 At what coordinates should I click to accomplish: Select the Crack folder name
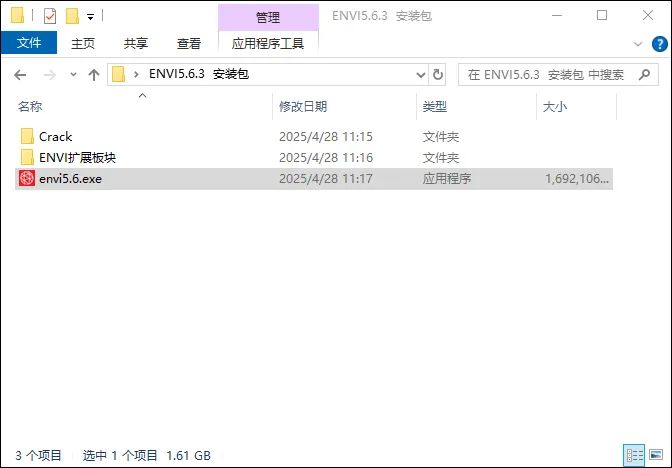point(56,137)
